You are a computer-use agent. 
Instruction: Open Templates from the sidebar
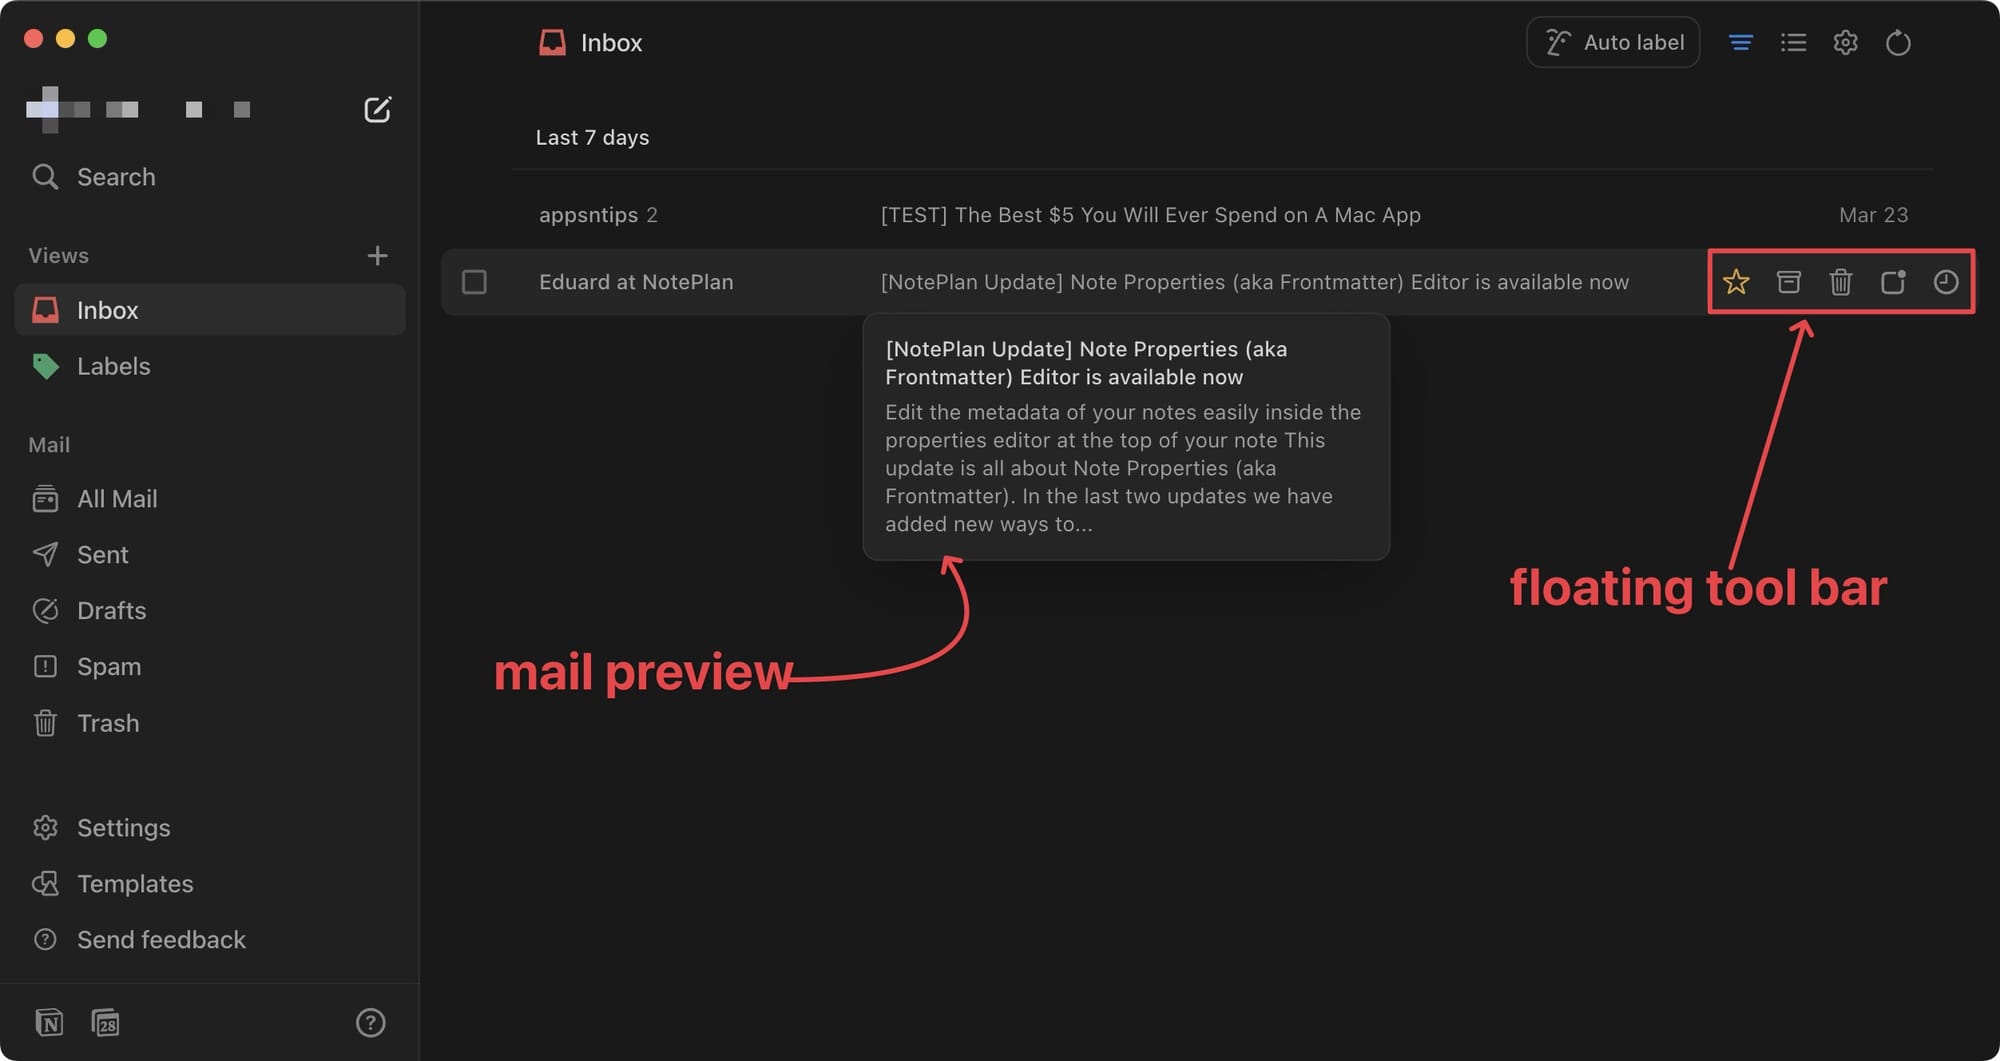pyautogui.click(x=210, y=884)
